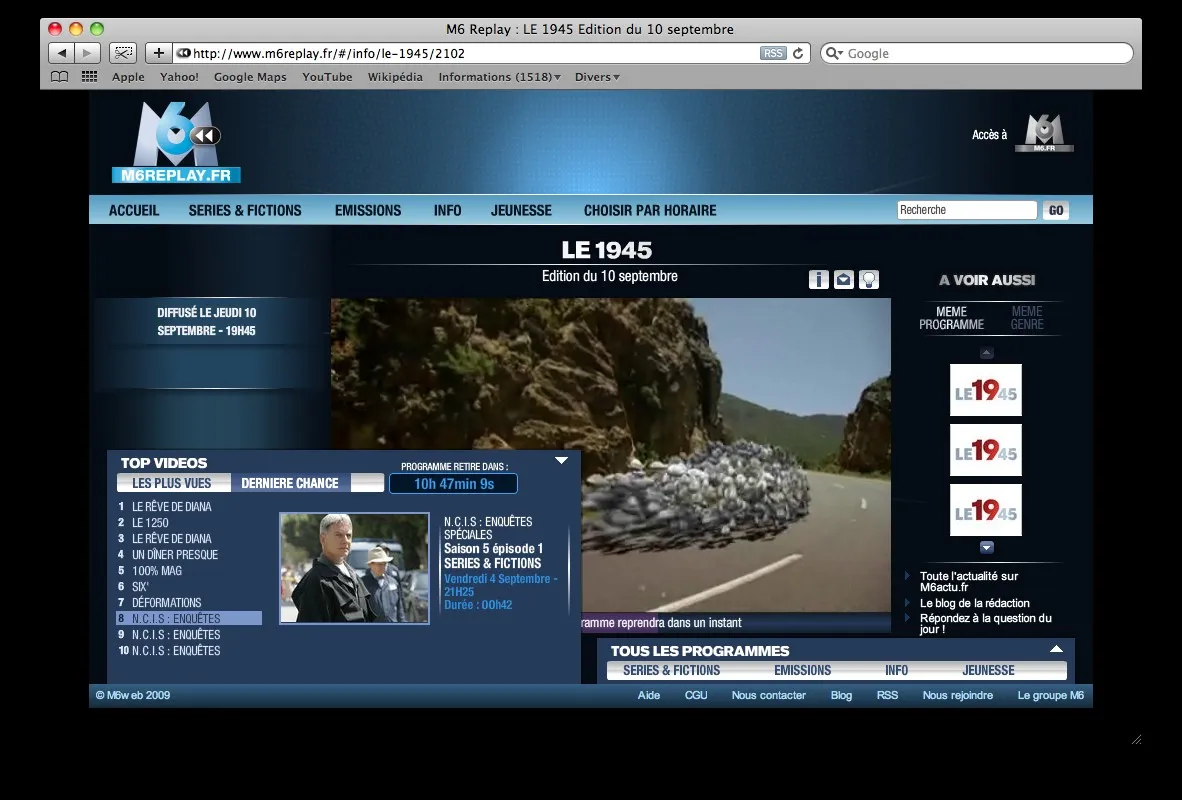
Task: Select Jeunesse in Tous les Programmes
Action: click(x=988, y=670)
